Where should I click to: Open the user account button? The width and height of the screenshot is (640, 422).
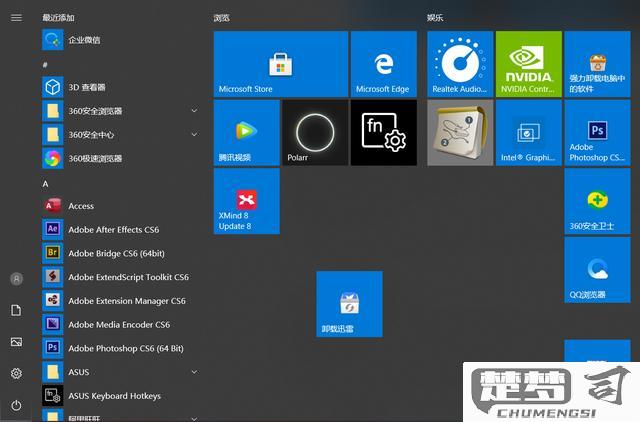point(16,279)
